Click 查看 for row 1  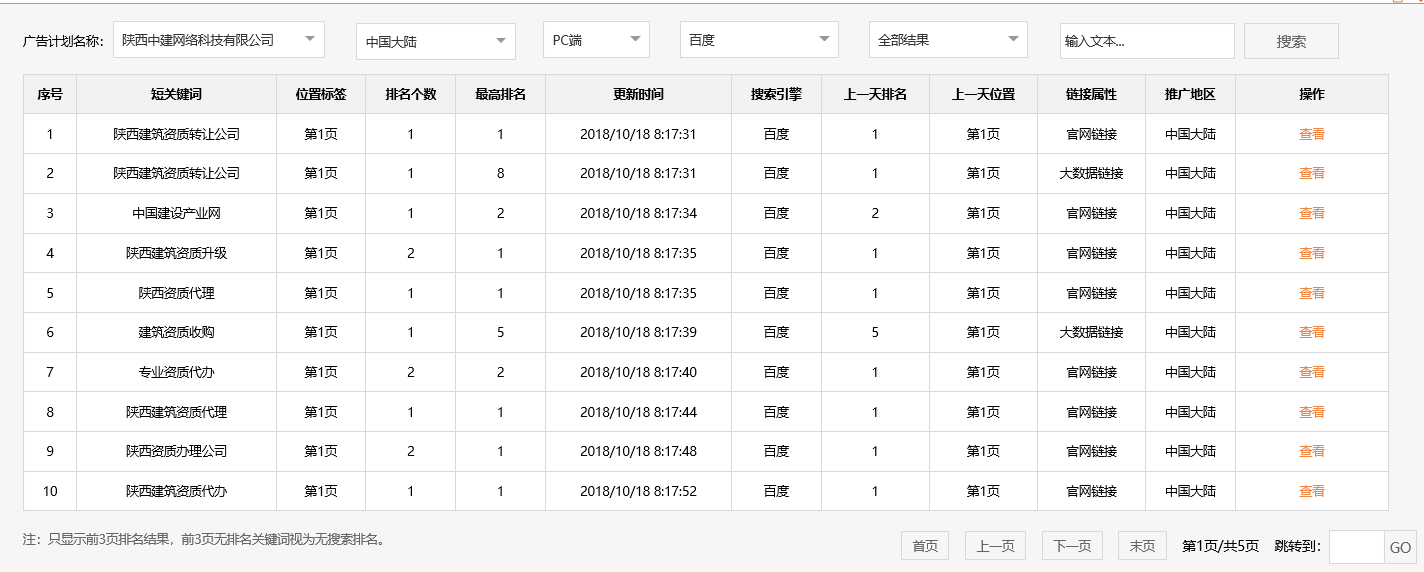click(1311, 134)
